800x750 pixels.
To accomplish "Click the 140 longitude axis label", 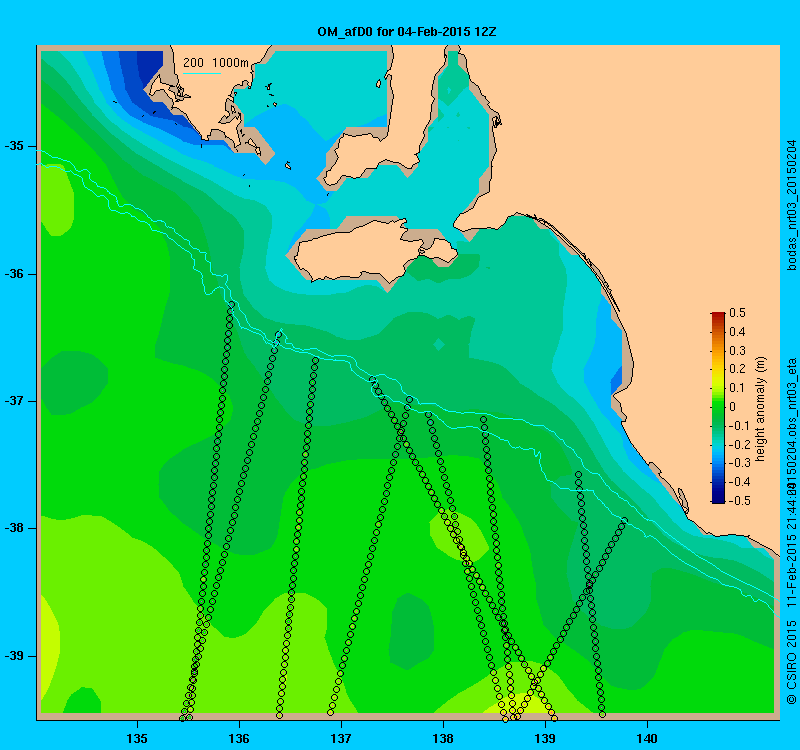I will point(647,738).
